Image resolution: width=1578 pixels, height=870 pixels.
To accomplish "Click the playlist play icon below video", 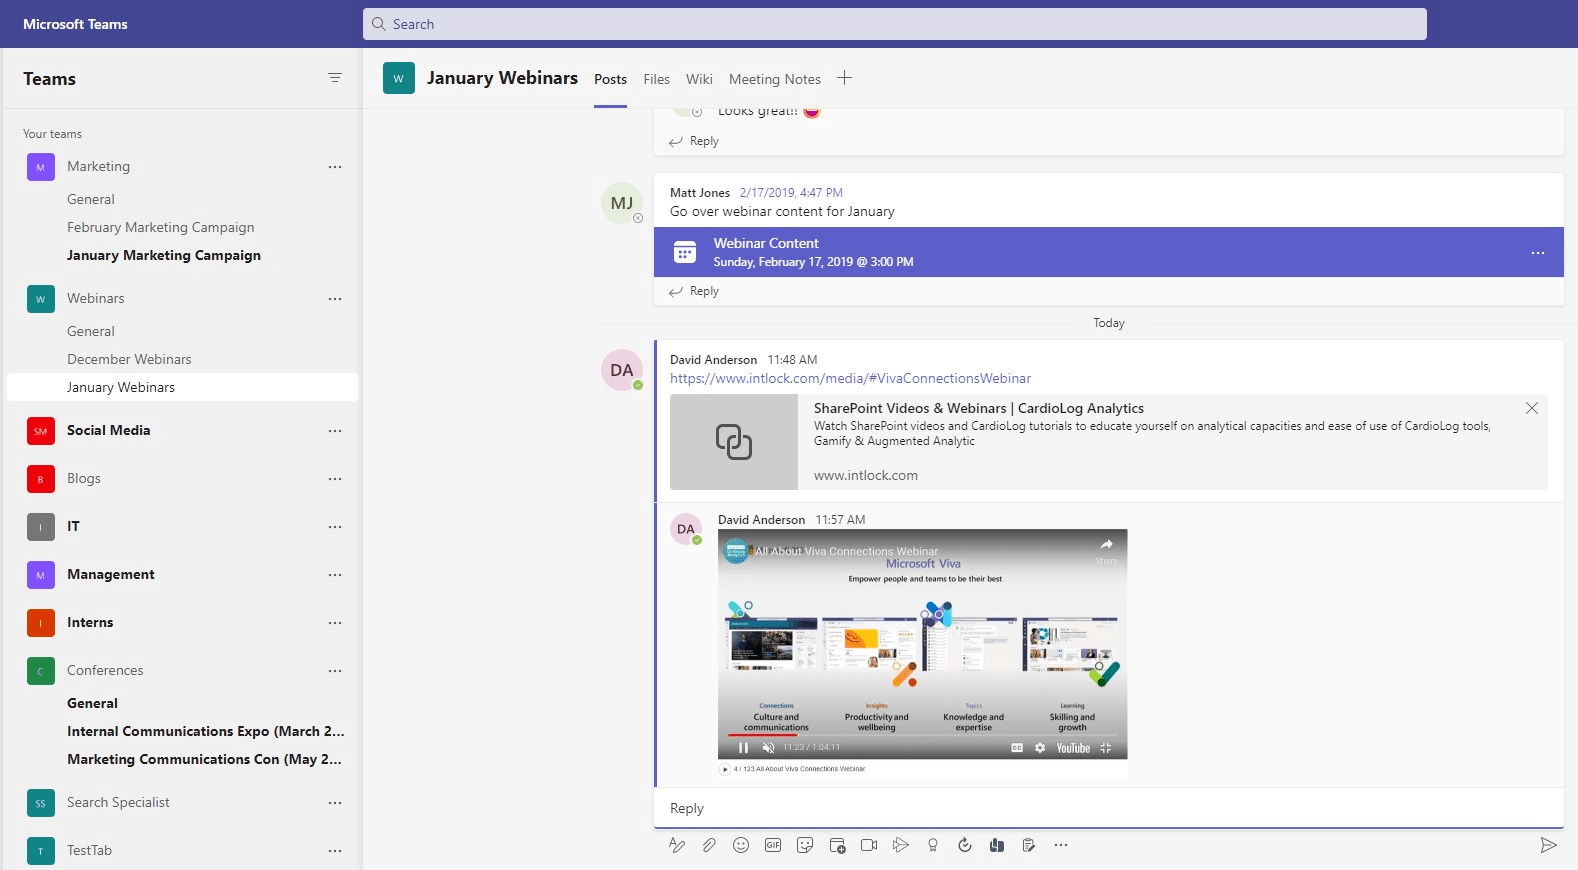I will coord(725,769).
